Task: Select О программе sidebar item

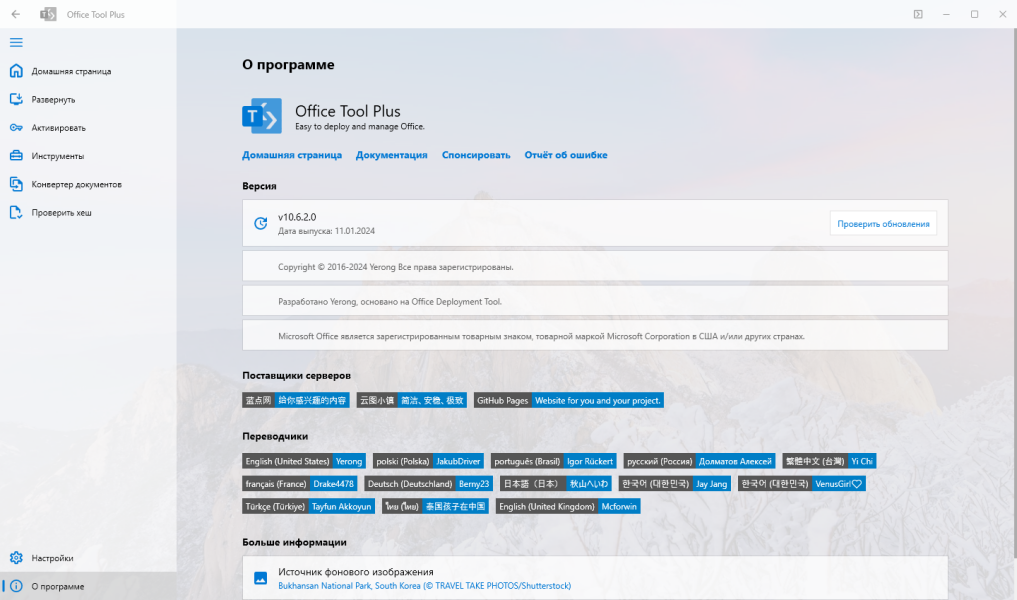Action: pos(88,586)
